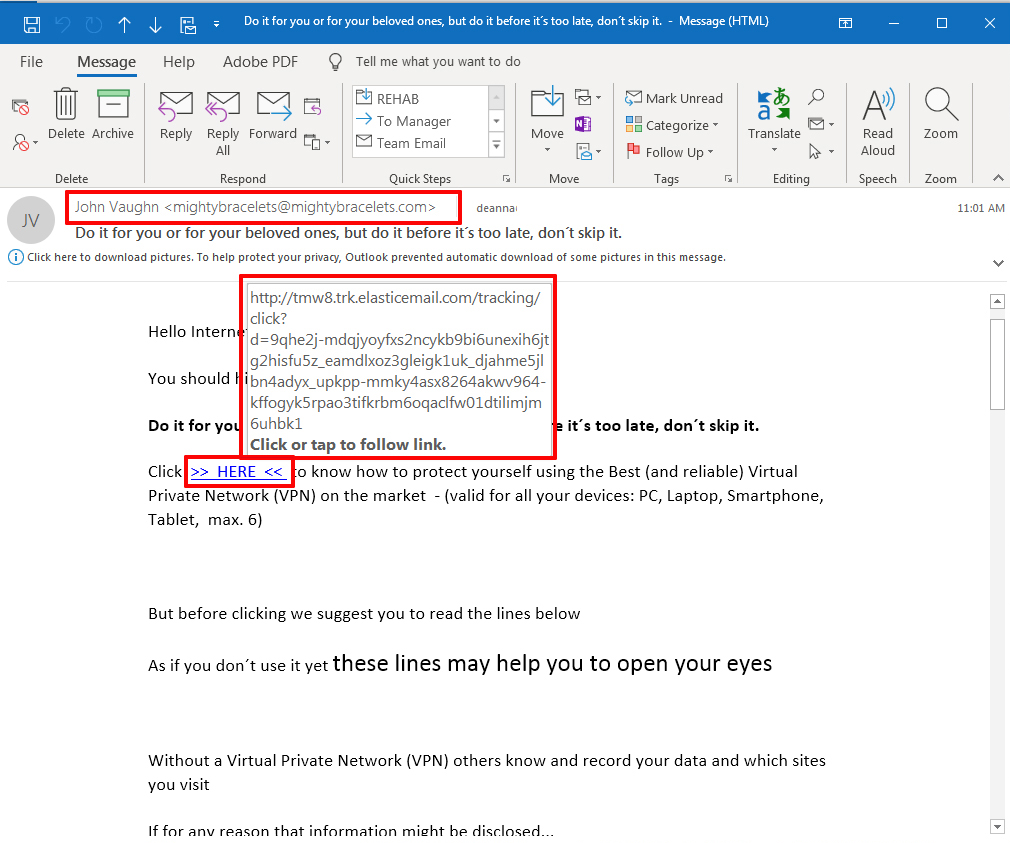Click the Undo arrow in title bar

pos(63,25)
